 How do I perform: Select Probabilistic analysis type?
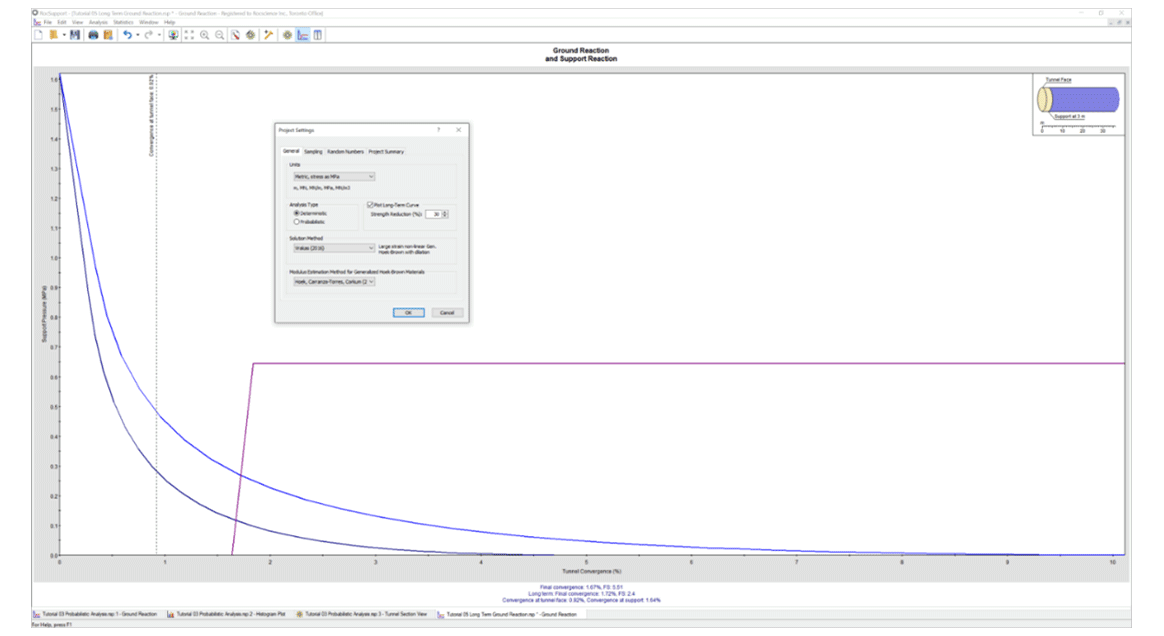pyautogui.click(x=310, y=222)
